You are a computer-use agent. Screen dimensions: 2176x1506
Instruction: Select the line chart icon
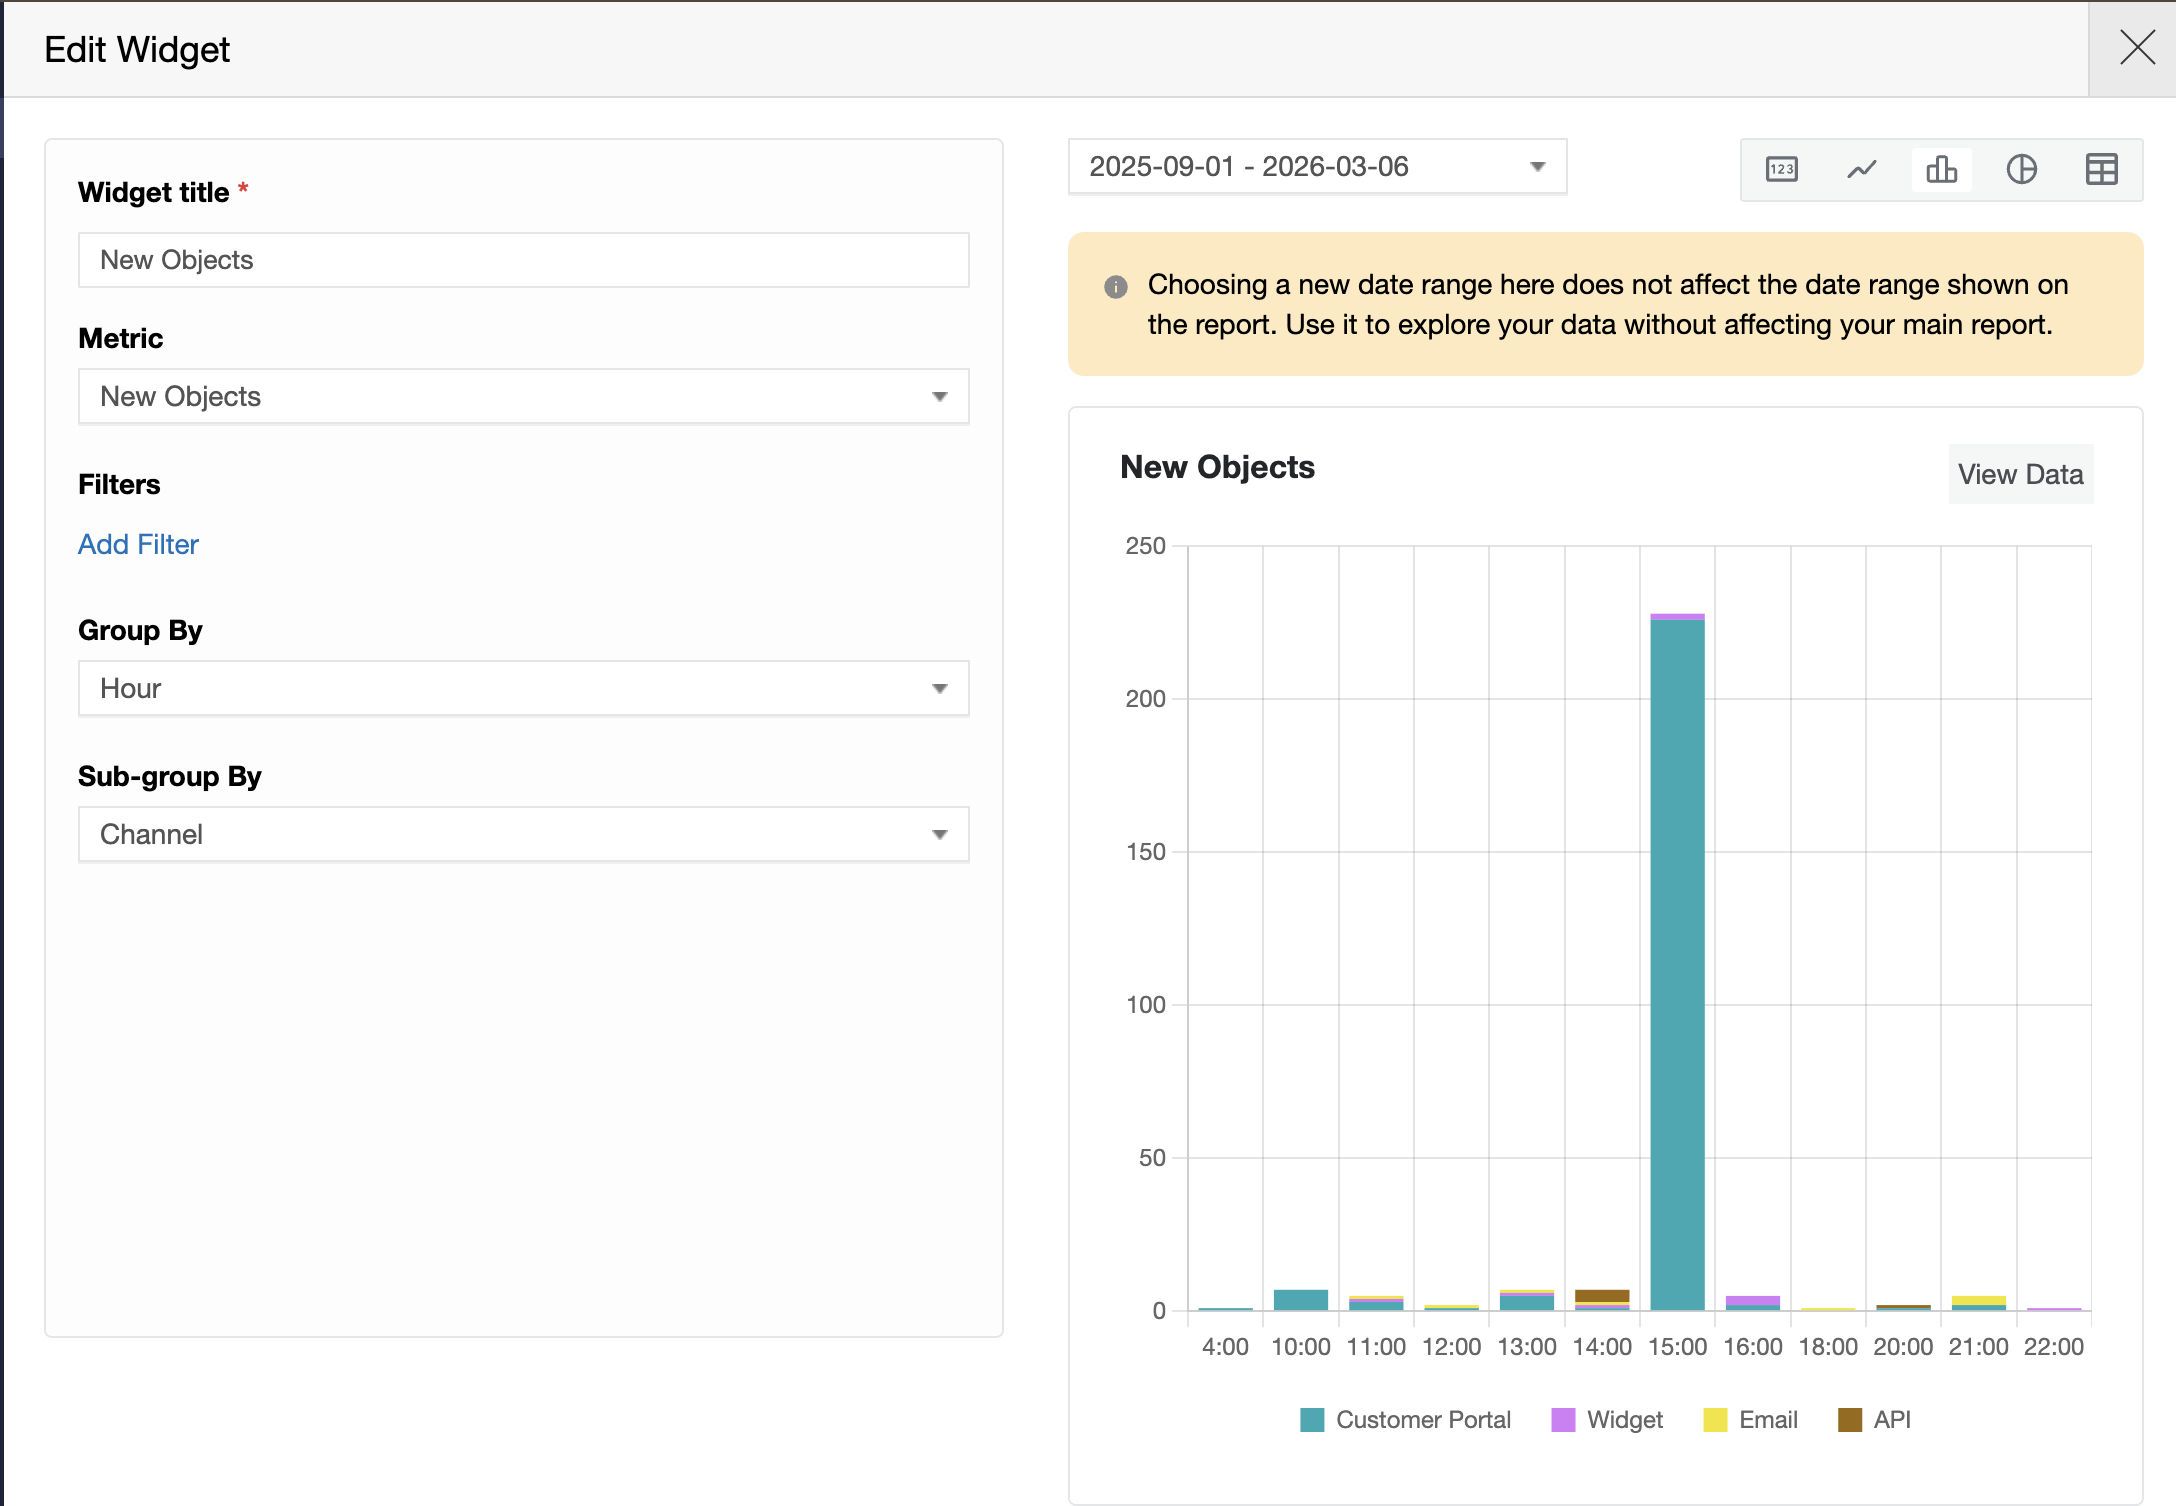(1861, 170)
